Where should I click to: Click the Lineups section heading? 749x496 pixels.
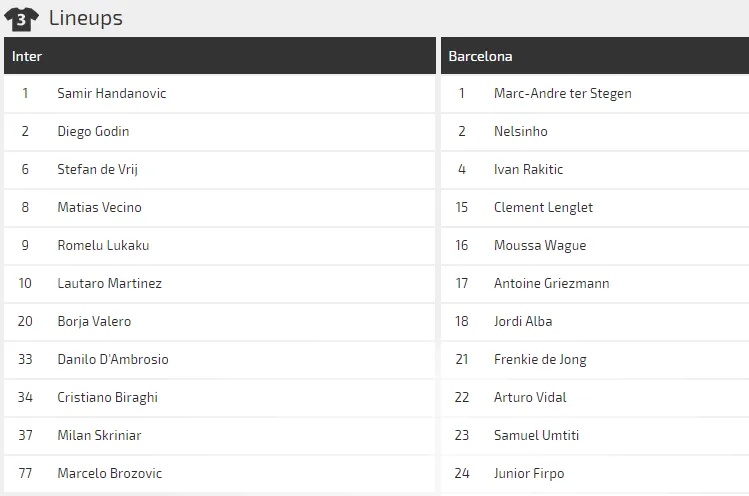(86, 18)
